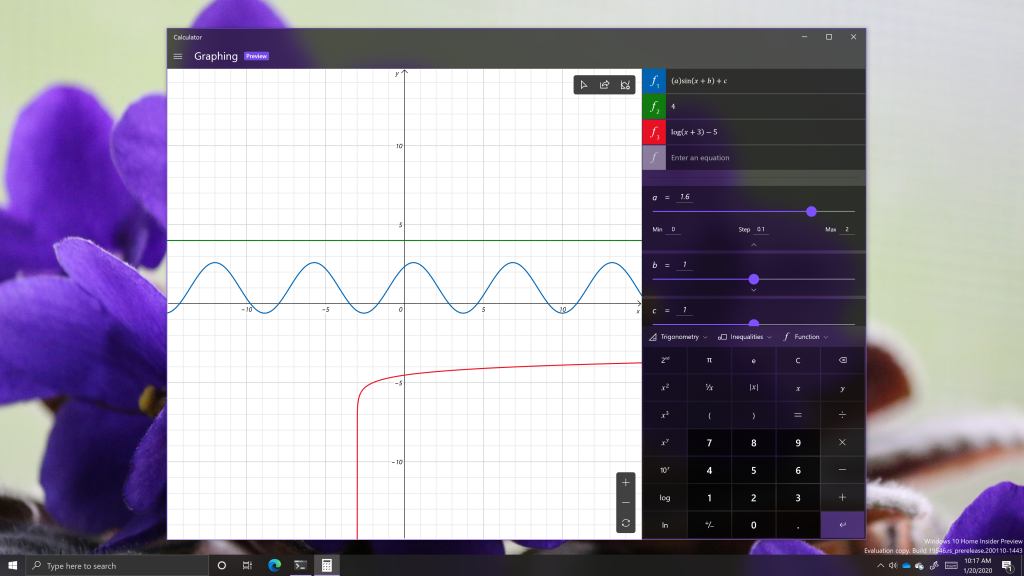1024x576 pixels.
Task: Toggle the 2nd function shift key
Action: tap(665, 360)
